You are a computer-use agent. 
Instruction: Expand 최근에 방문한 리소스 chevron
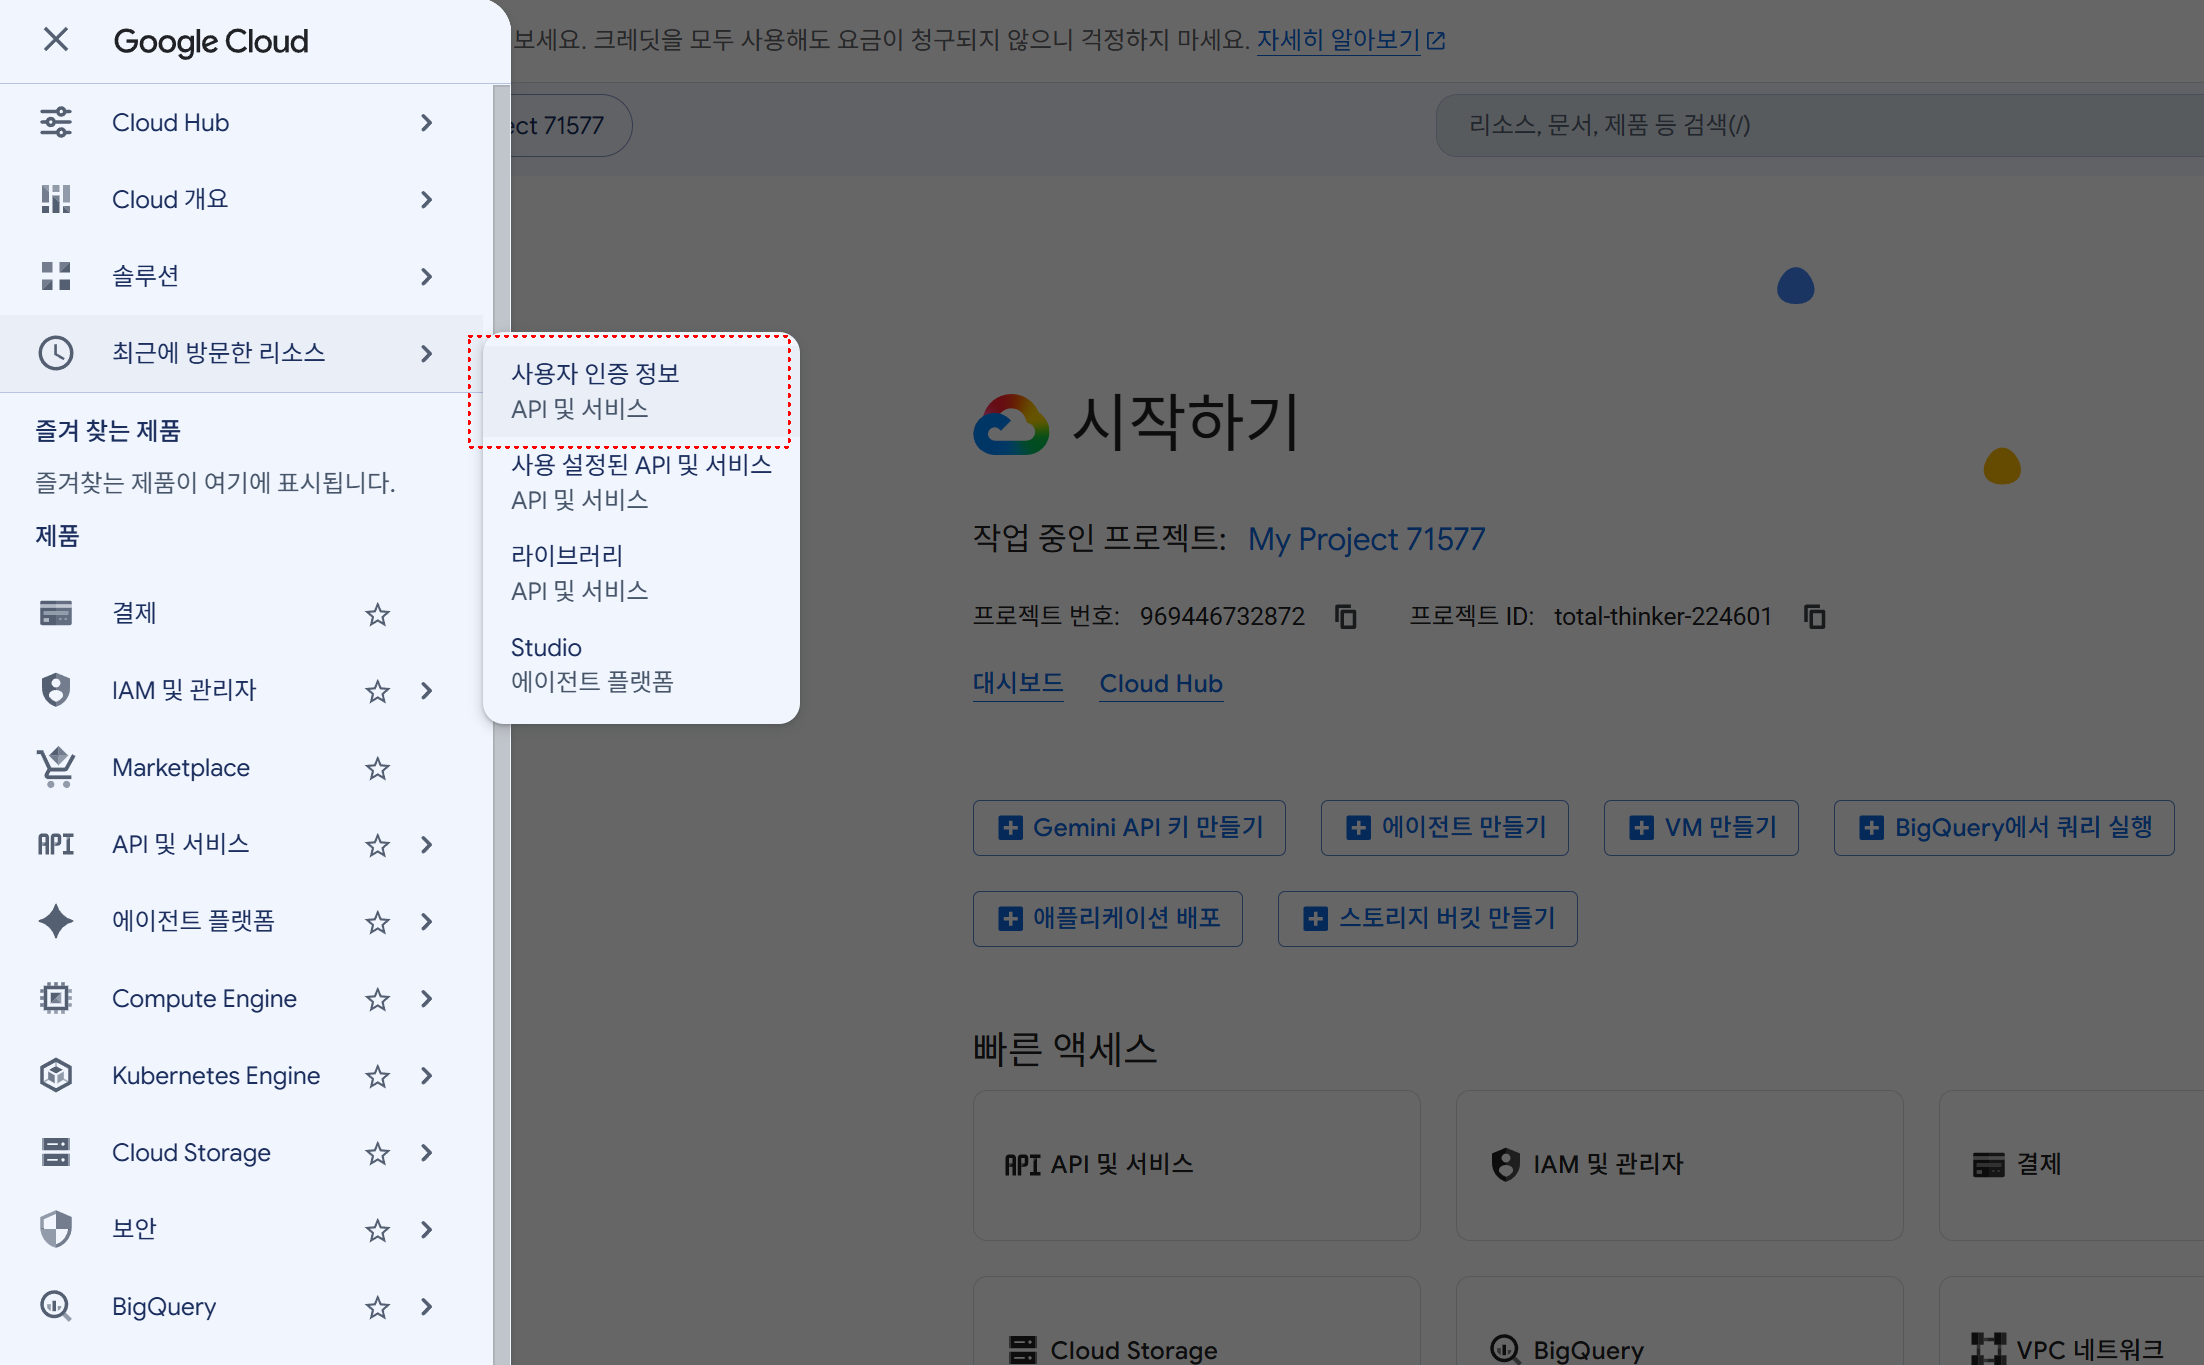(x=427, y=354)
